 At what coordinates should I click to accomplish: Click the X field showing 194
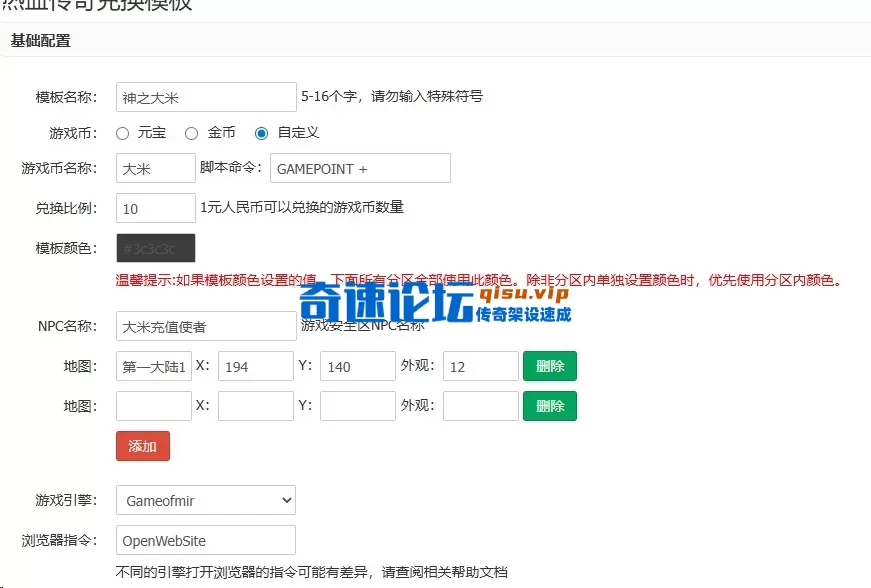(256, 366)
